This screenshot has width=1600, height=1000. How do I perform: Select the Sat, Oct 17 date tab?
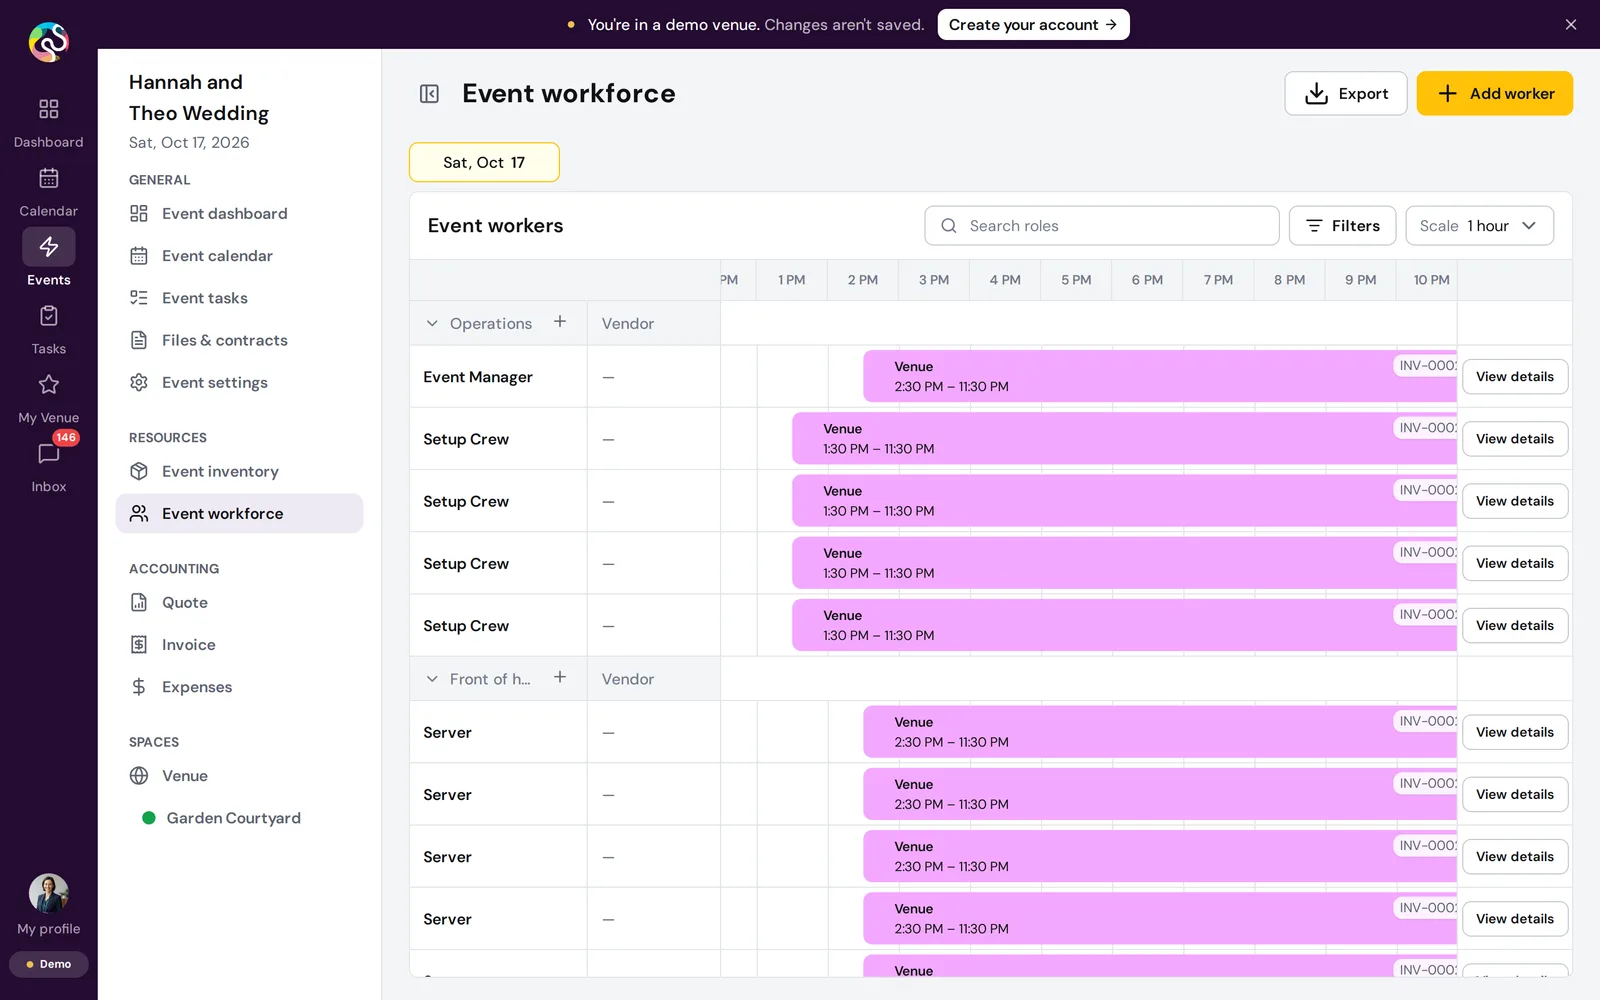tap(484, 162)
